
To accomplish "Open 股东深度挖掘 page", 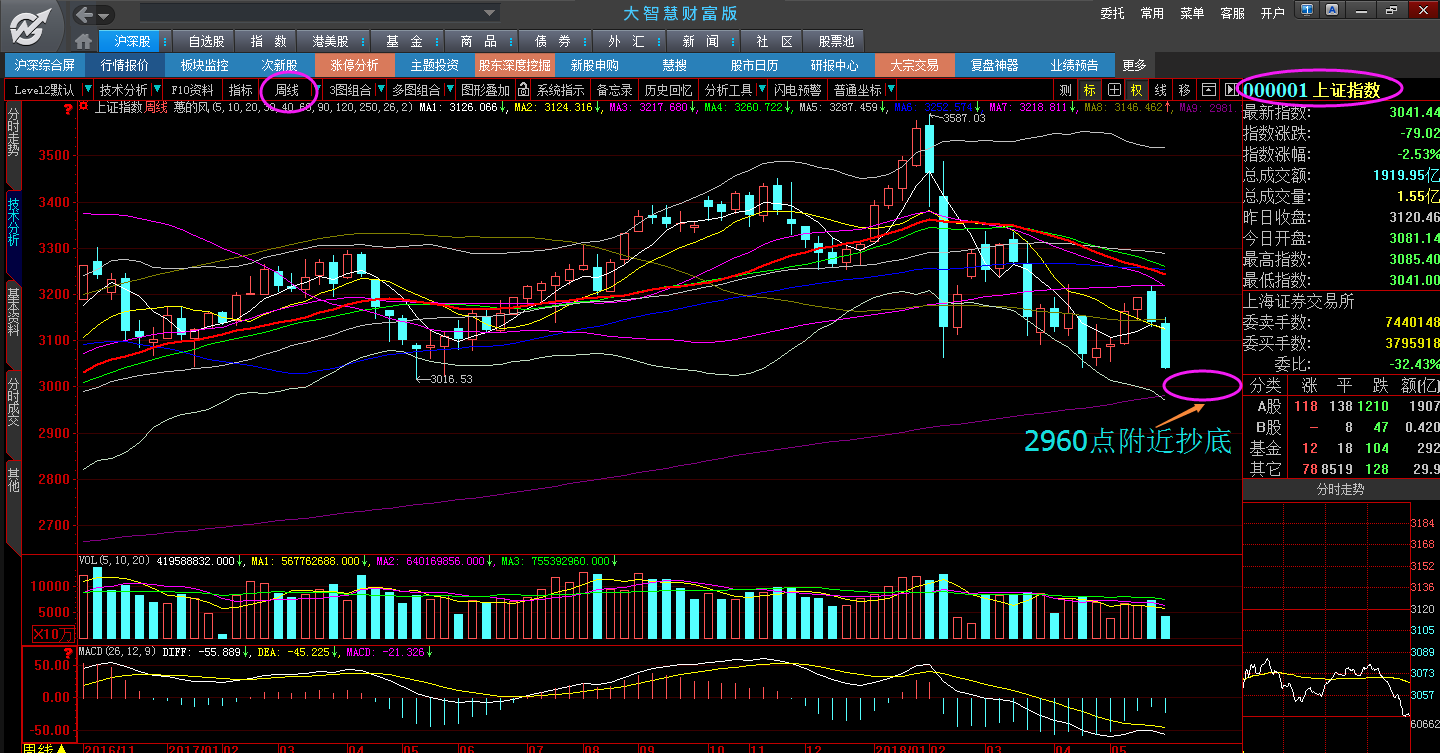I will tap(515, 65).
